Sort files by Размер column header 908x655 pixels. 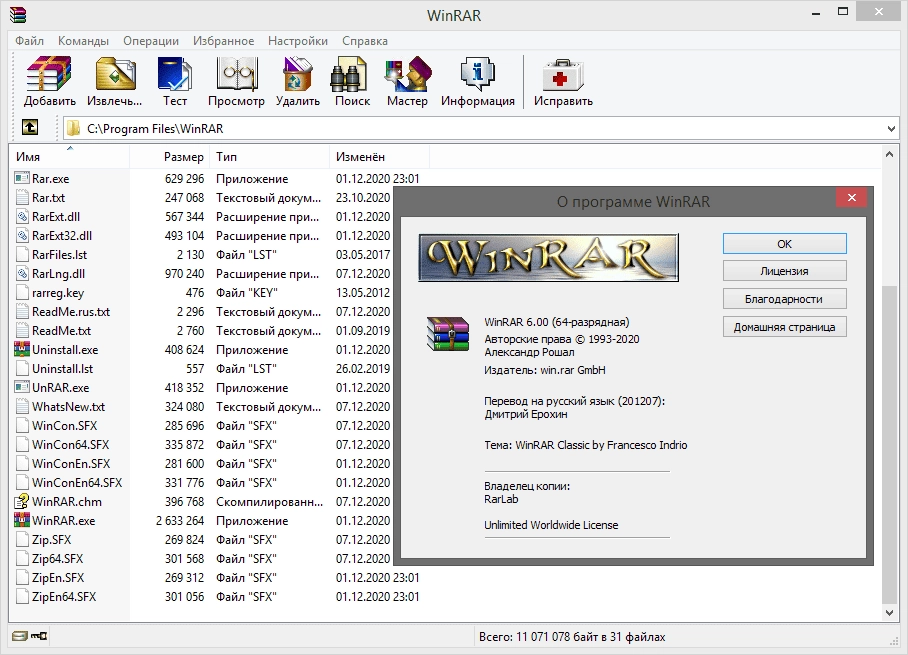pos(171,157)
